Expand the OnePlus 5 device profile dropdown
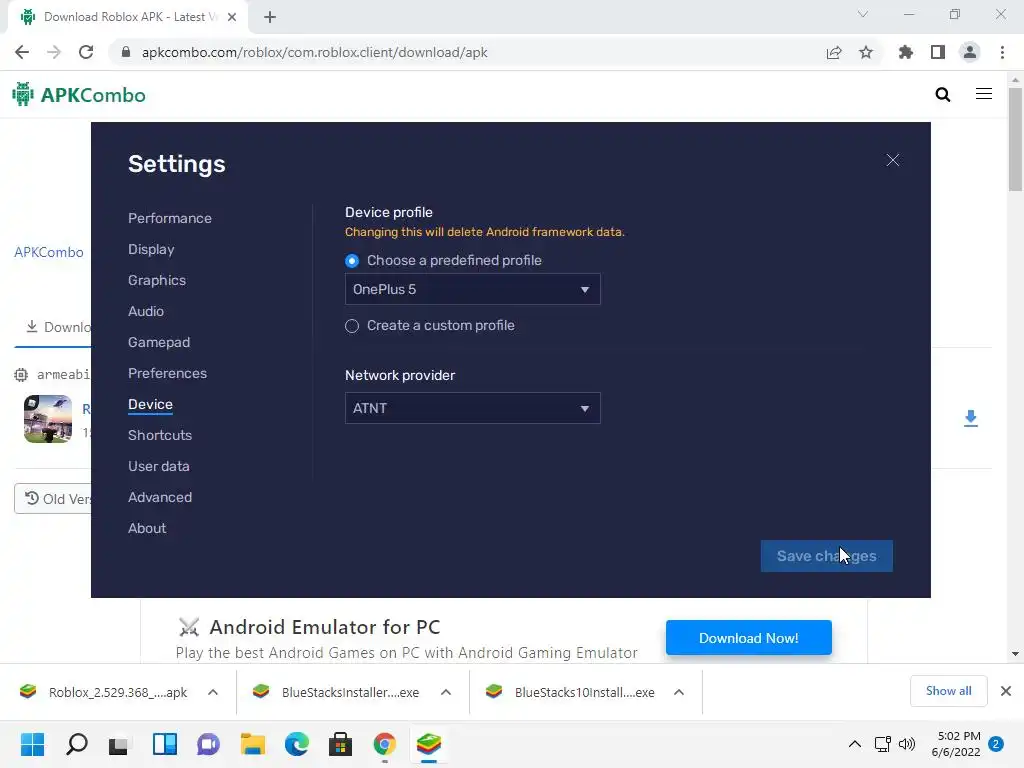The height and width of the screenshot is (768, 1024). coord(472,289)
